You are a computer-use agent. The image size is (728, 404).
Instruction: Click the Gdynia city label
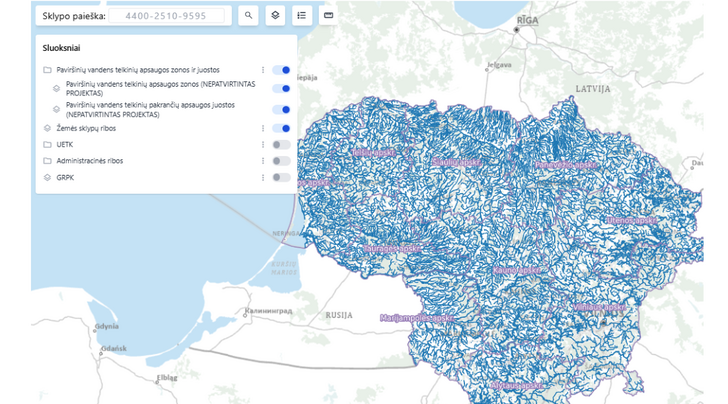pyautogui.click(x=107, y=326)
